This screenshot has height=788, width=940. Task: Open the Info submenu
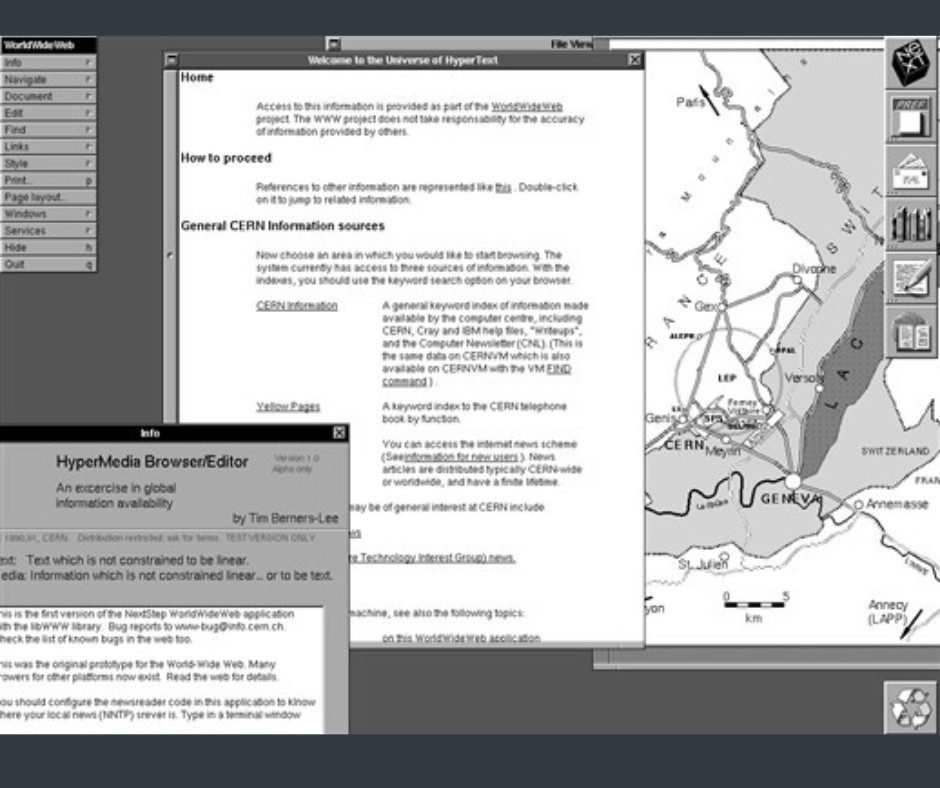pos(48,62)
